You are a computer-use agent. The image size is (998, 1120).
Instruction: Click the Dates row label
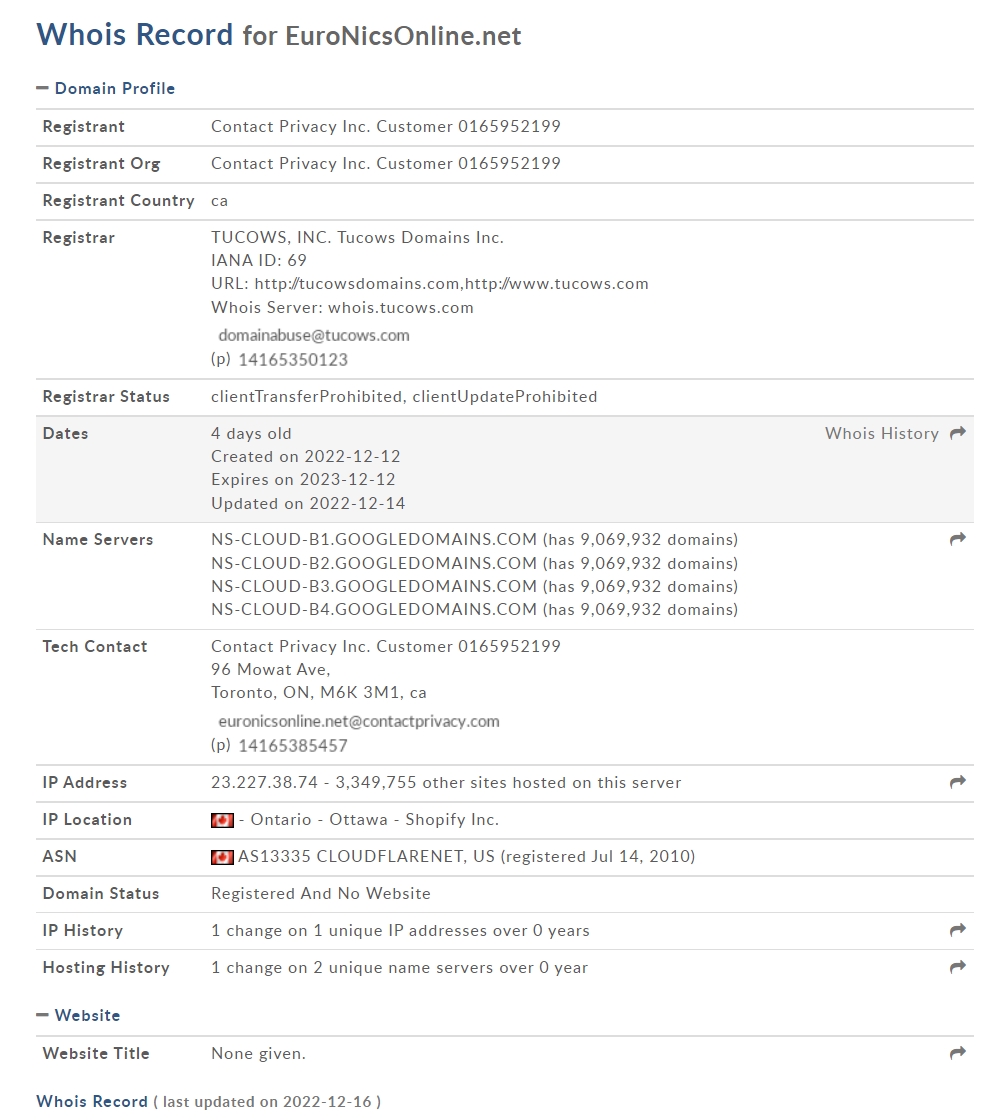pos(66,434)
